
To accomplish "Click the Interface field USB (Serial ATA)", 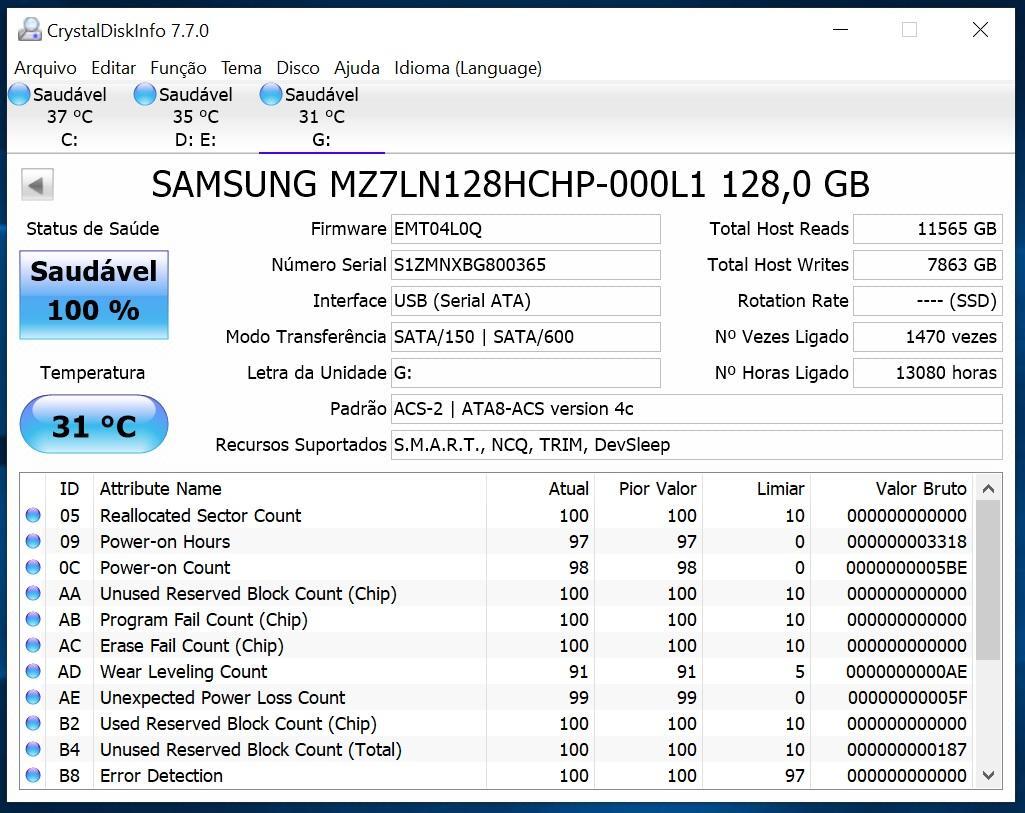I will pyautogui.click(x=526, y=301).
